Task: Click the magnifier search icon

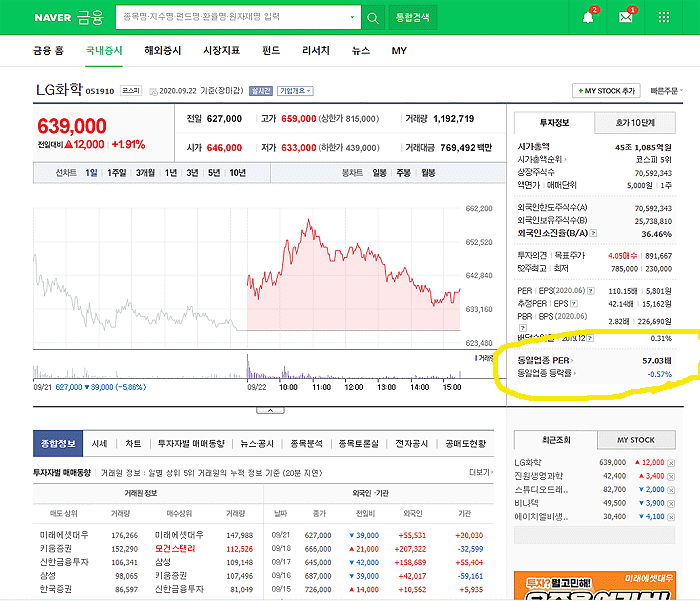Action: pos(373,18)
